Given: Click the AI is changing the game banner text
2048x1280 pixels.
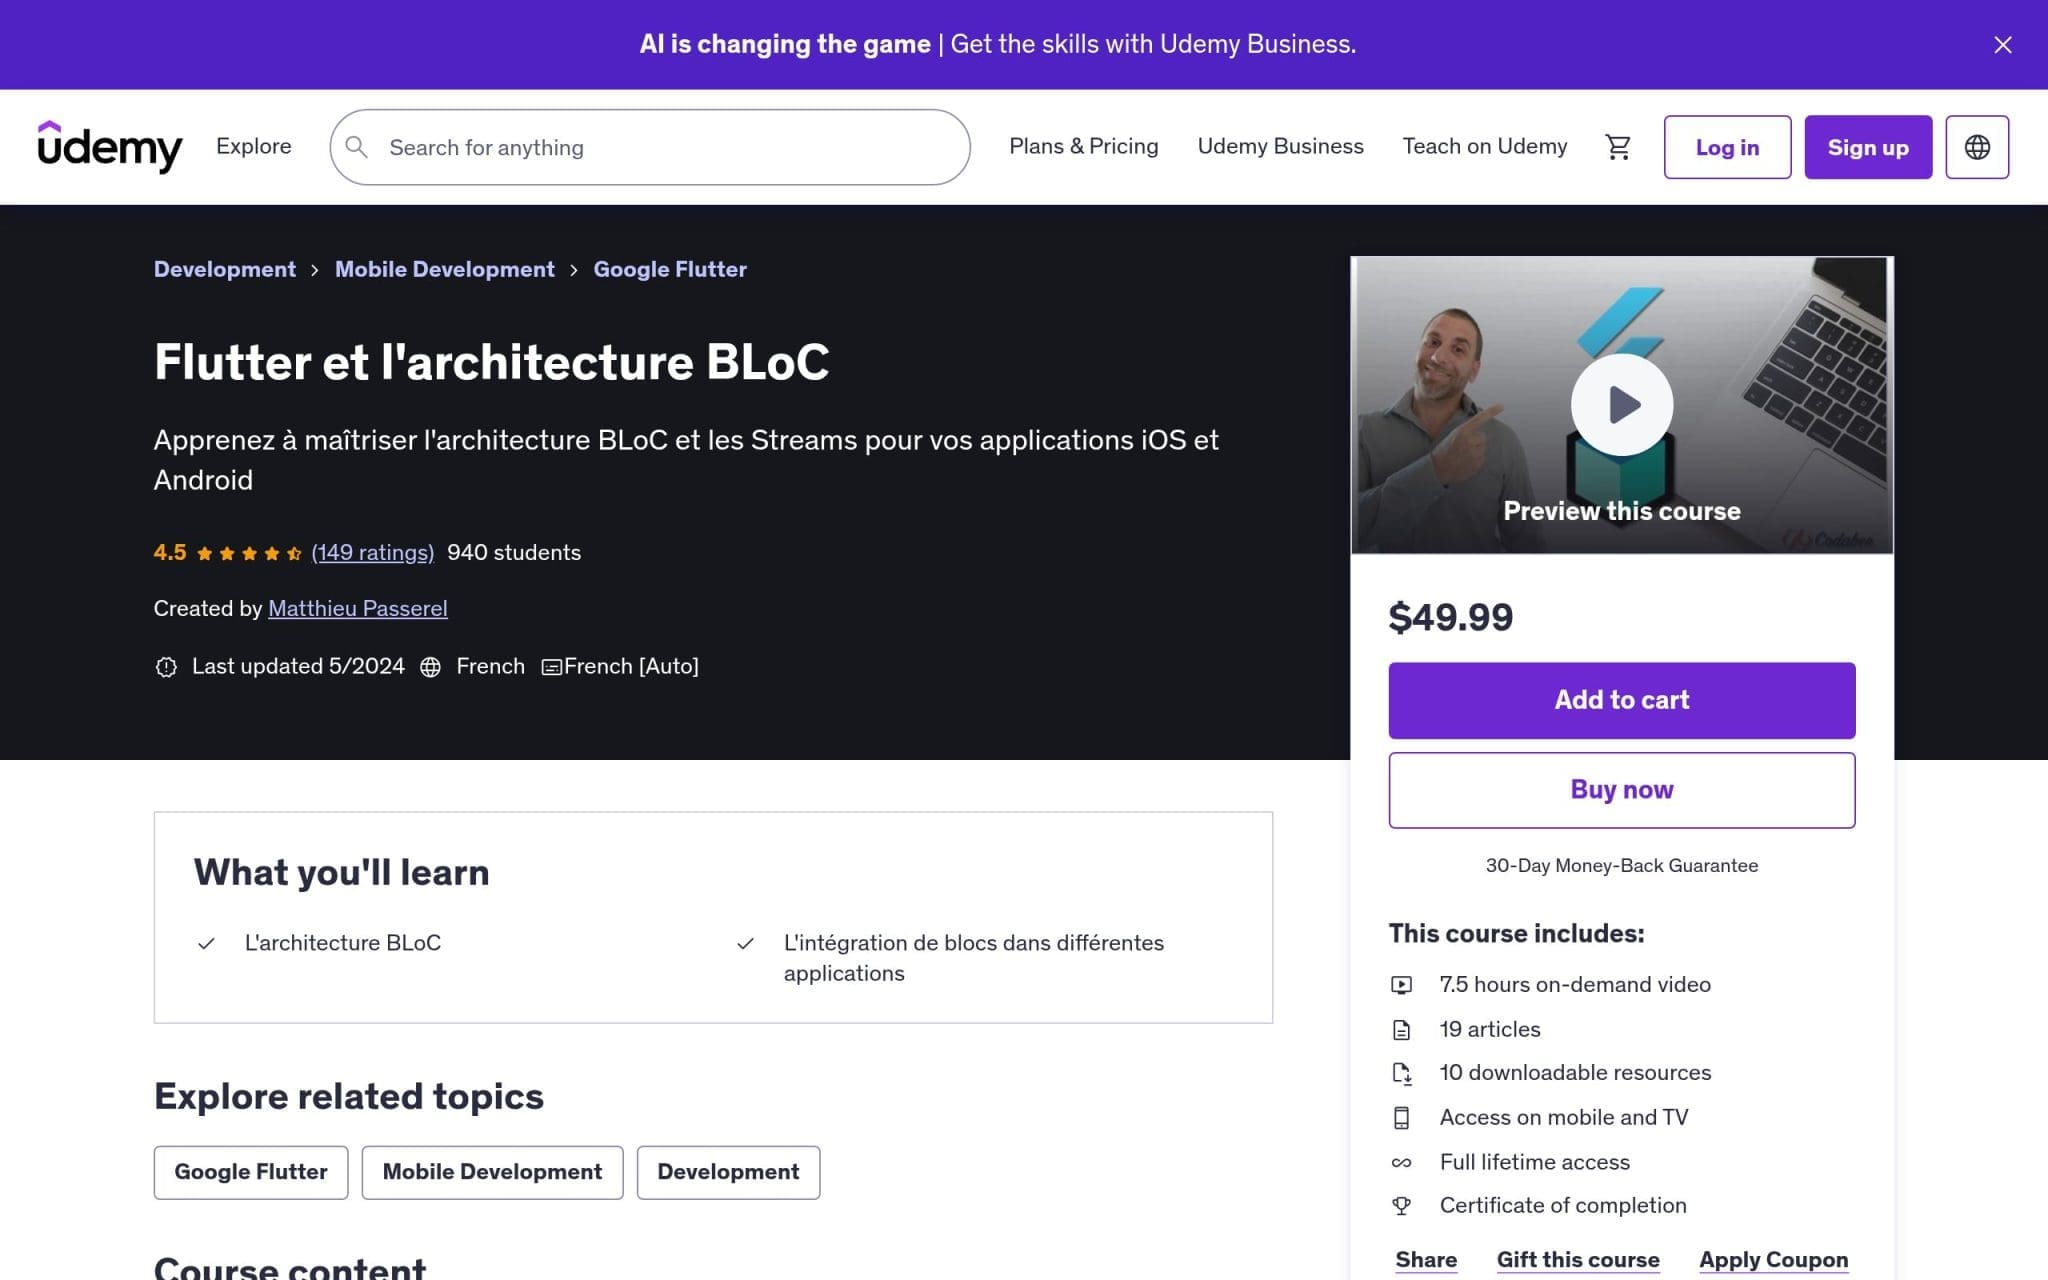Looking at the screenshot, I should pyautogui.click(x=785, y=44).
